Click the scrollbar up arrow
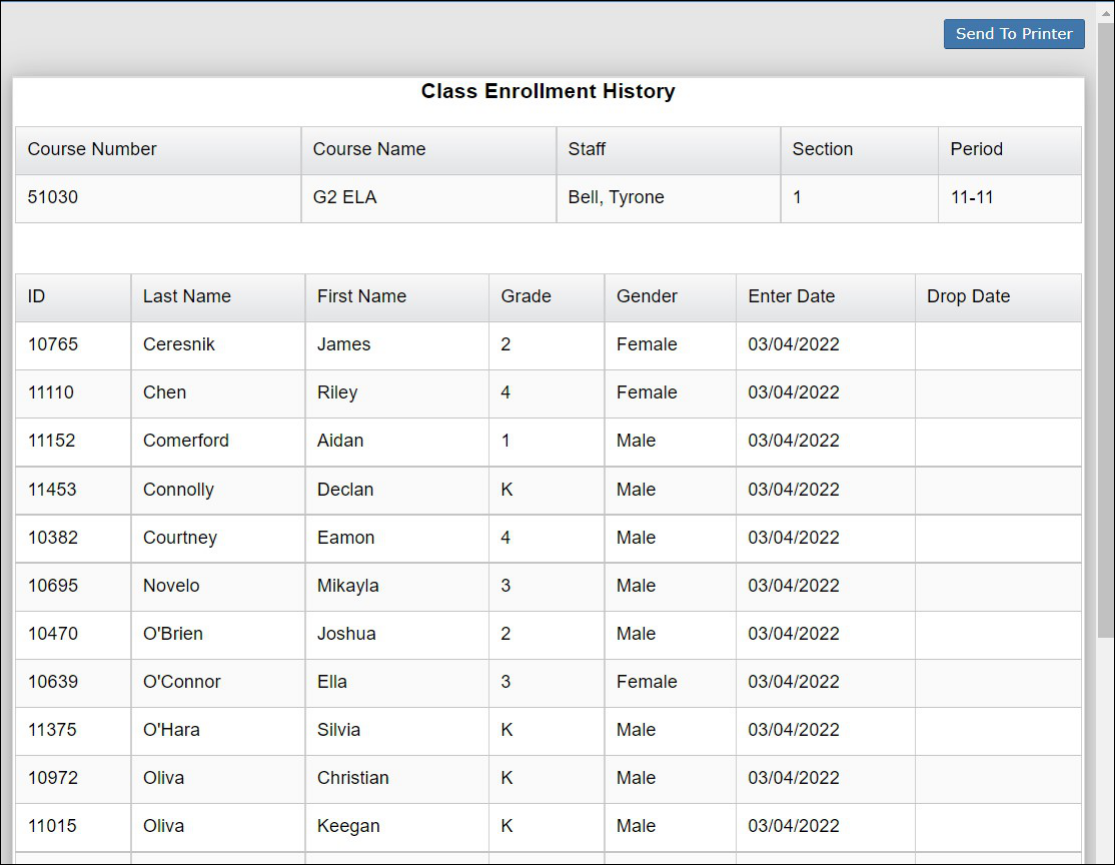This screenshot has height=865, width=1115. [x=1106, y=12]
